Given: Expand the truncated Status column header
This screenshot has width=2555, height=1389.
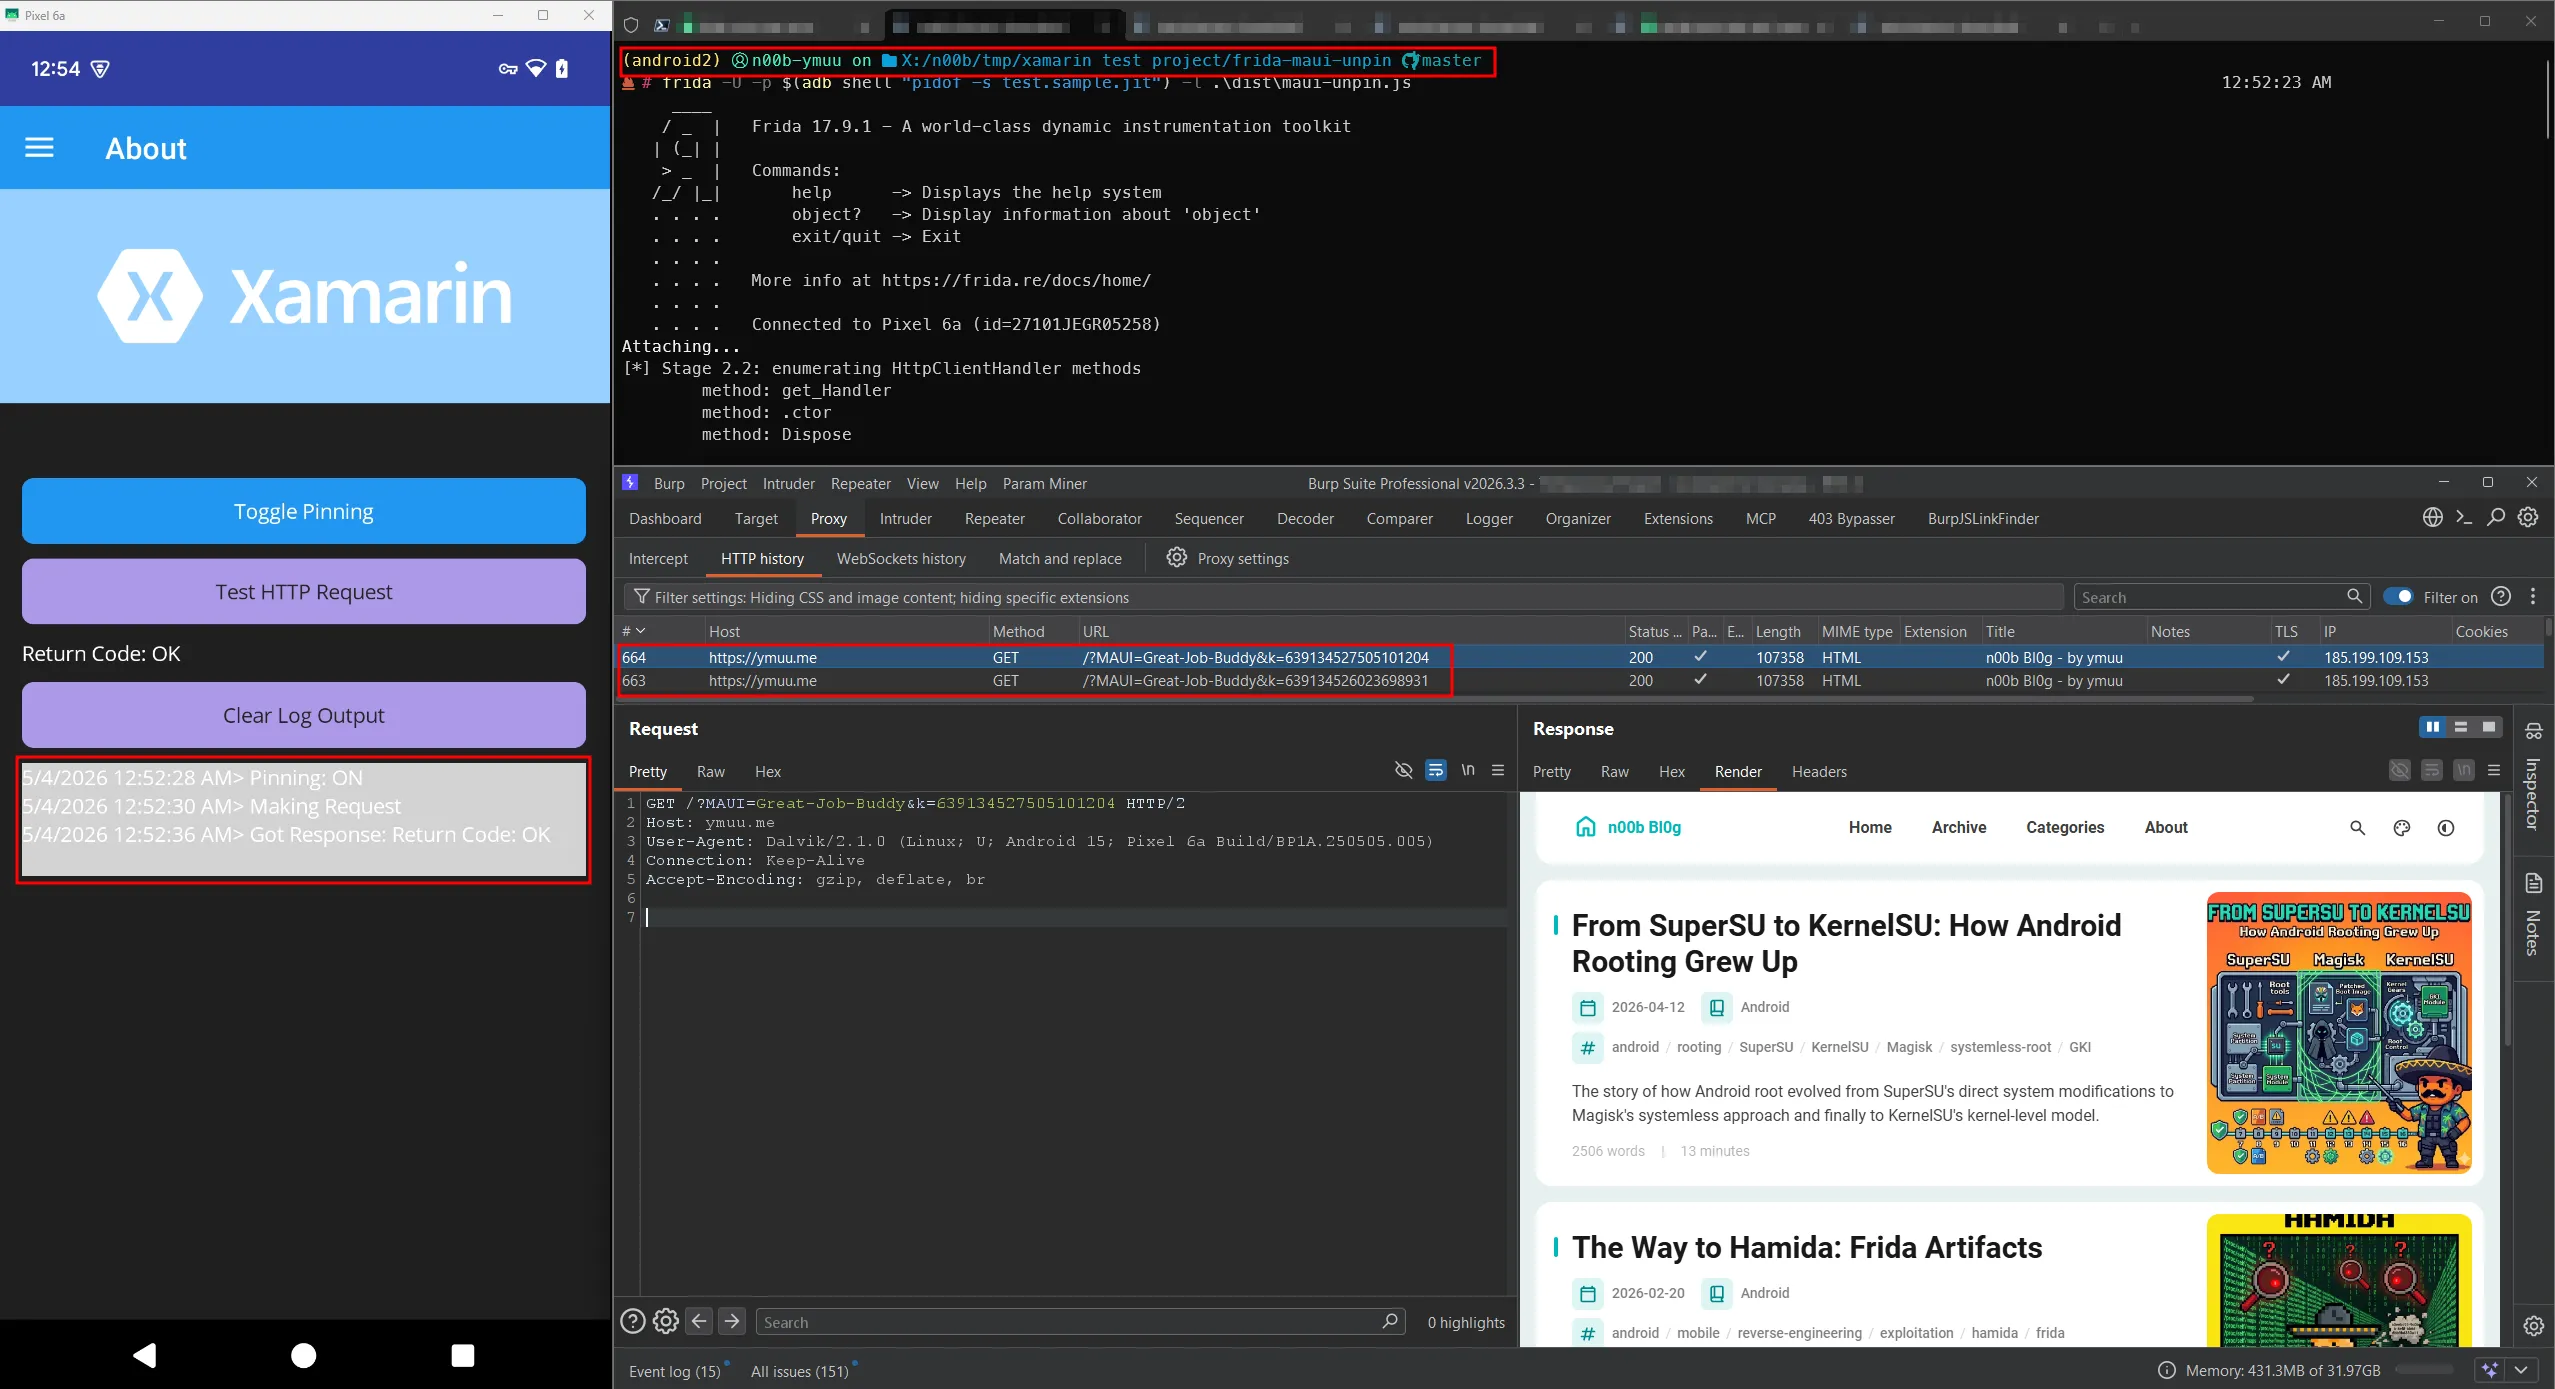Looking at the screenshot, I should pos(1655,631).
